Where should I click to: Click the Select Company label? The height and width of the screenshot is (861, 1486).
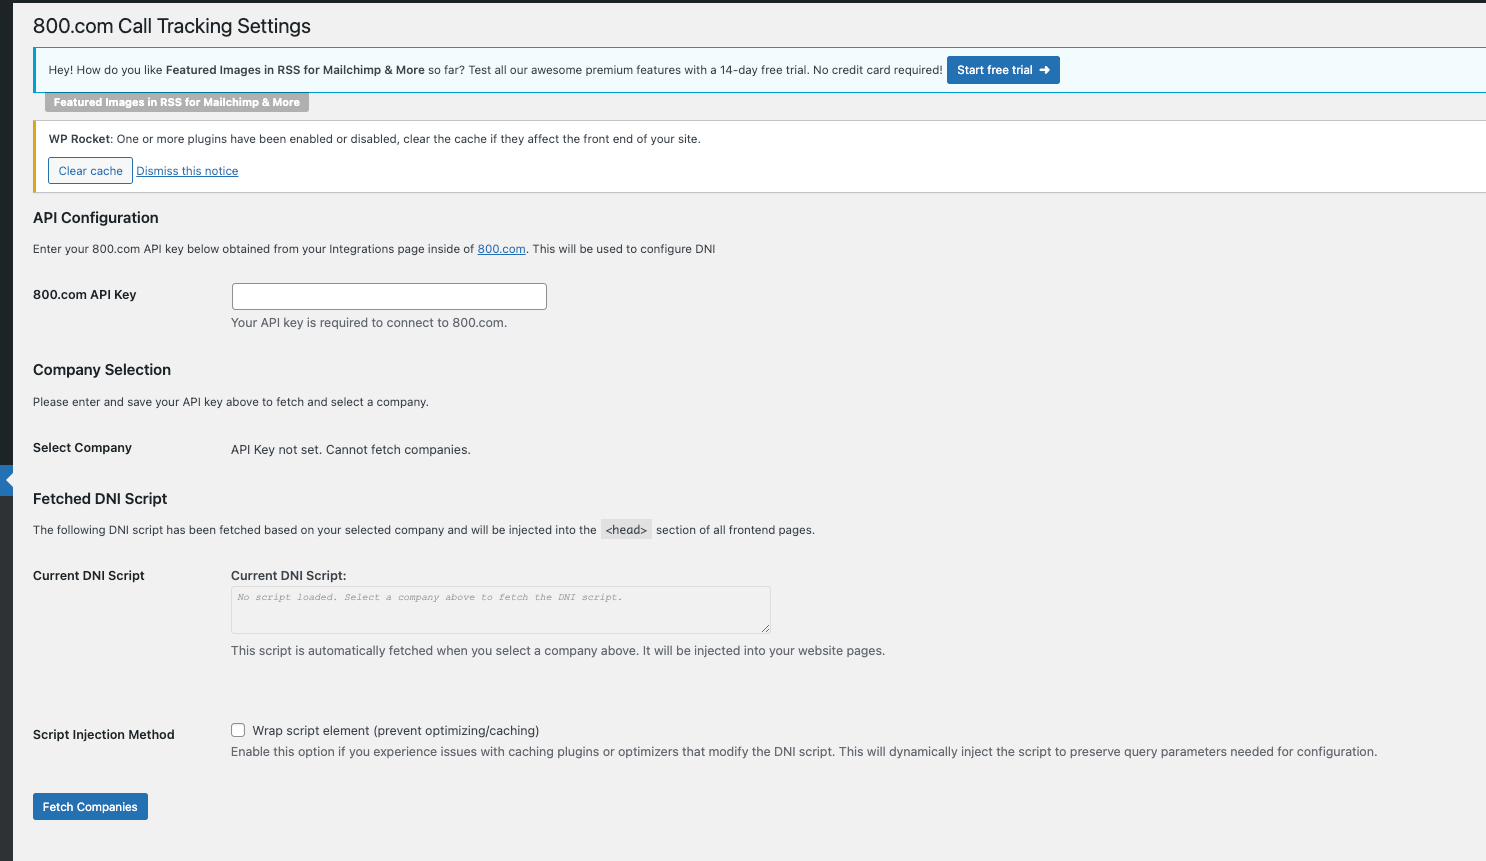point(82,448)
